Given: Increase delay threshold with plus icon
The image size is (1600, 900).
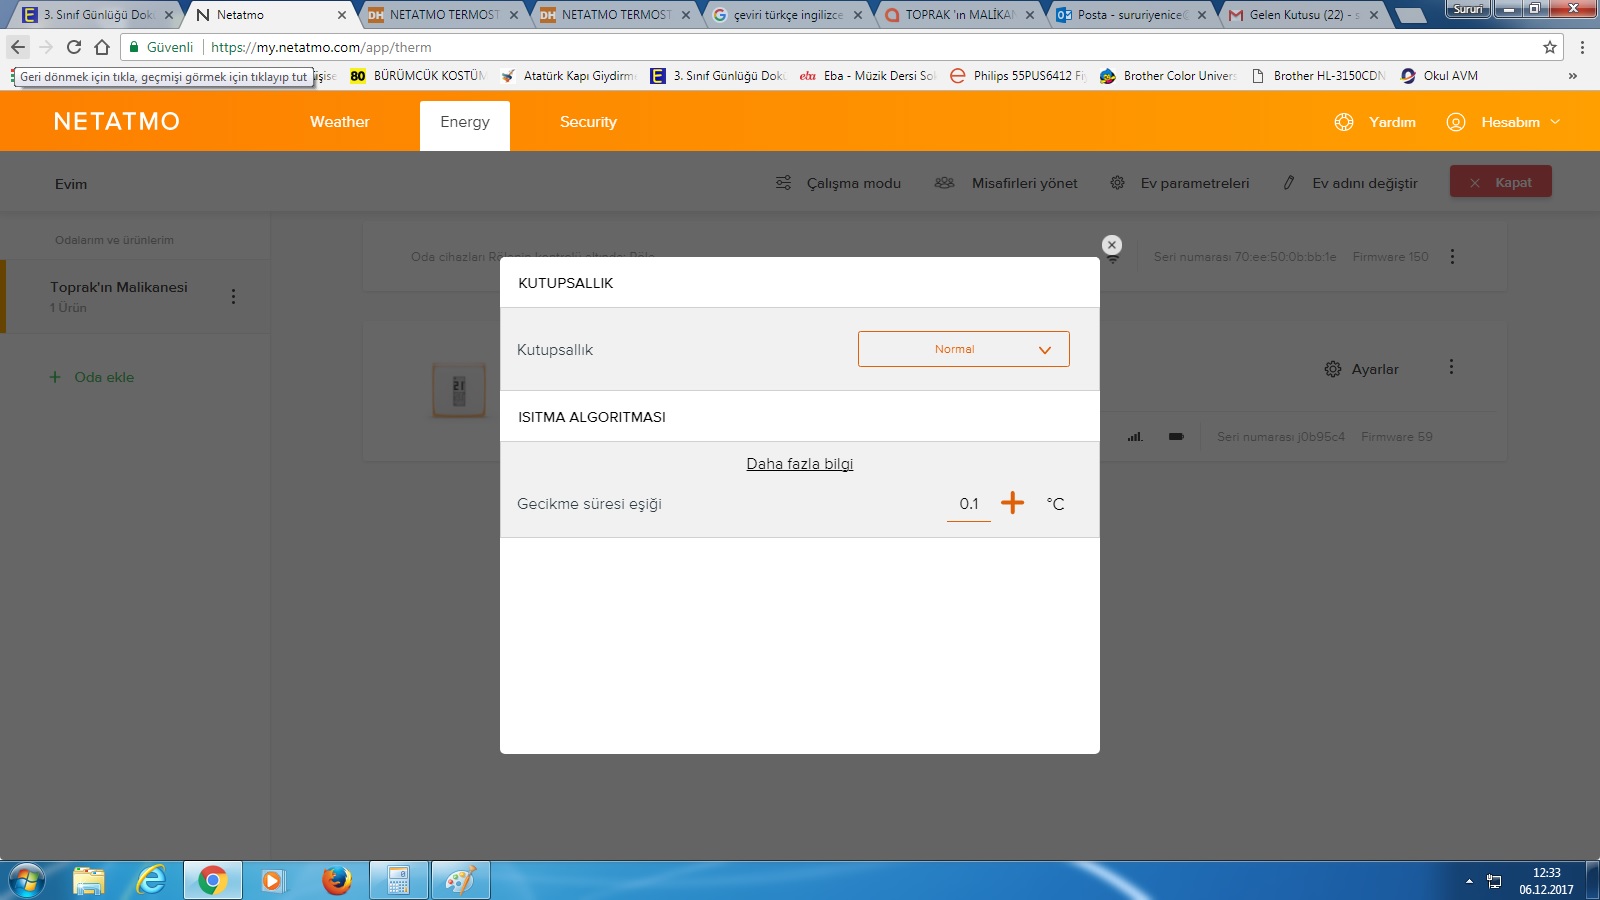Looking at the screenshot, I should click(1012, 503).
